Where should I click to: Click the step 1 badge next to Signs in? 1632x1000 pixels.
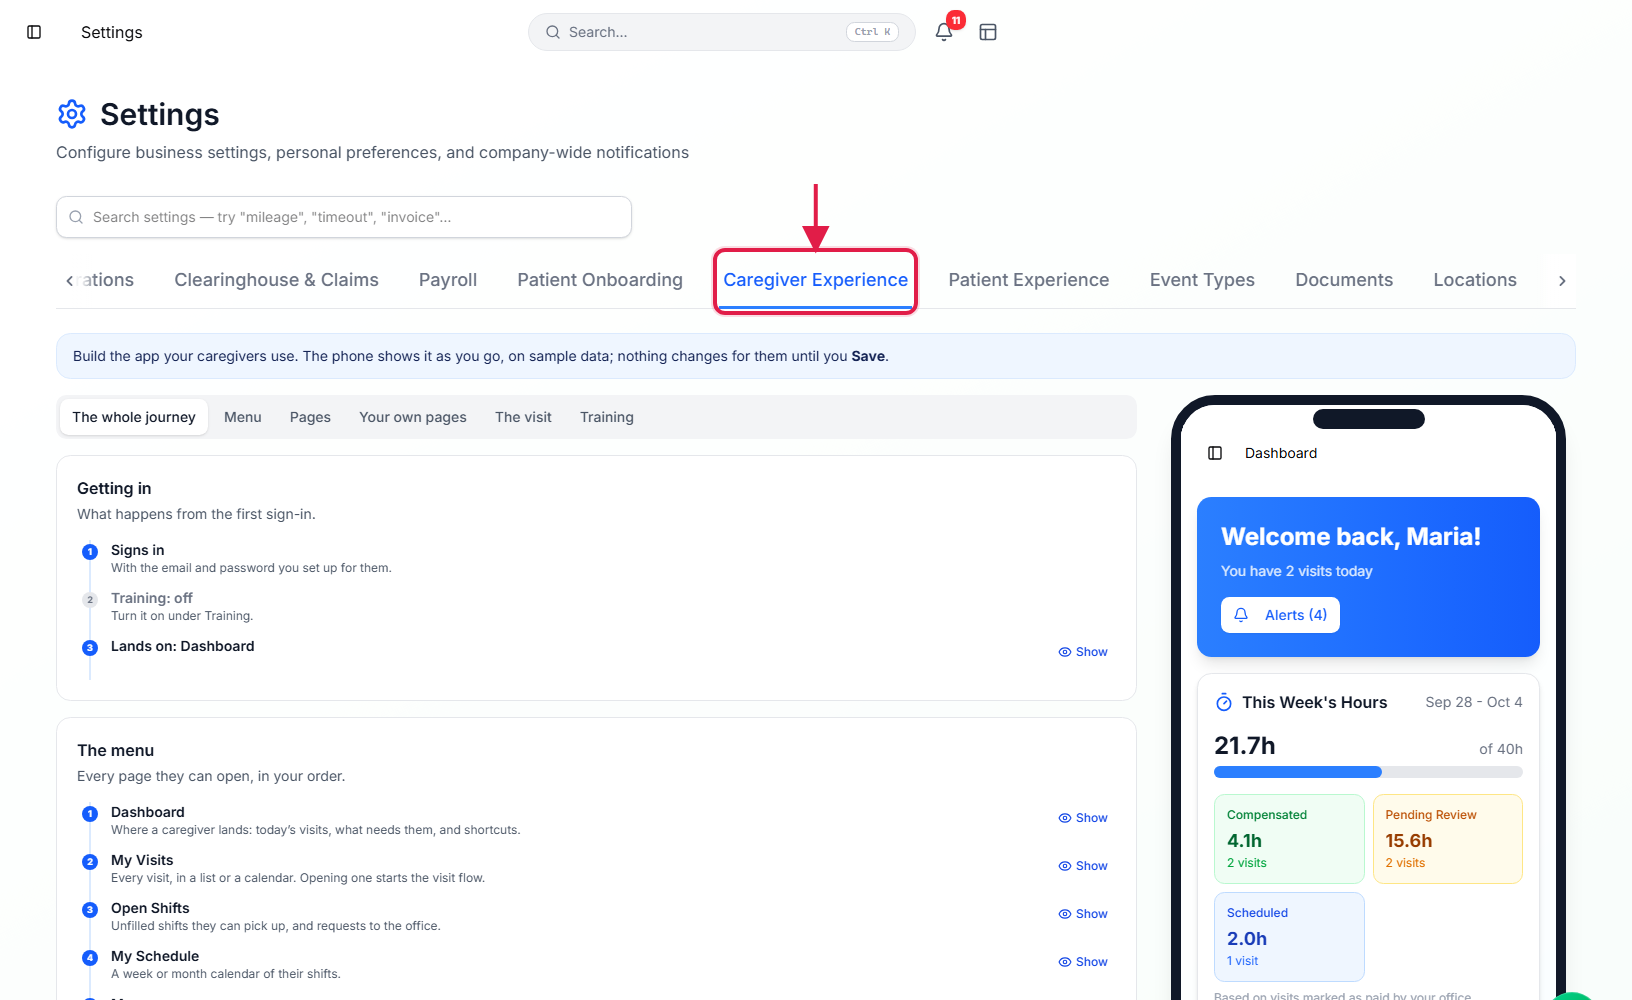tap(90, 551)
